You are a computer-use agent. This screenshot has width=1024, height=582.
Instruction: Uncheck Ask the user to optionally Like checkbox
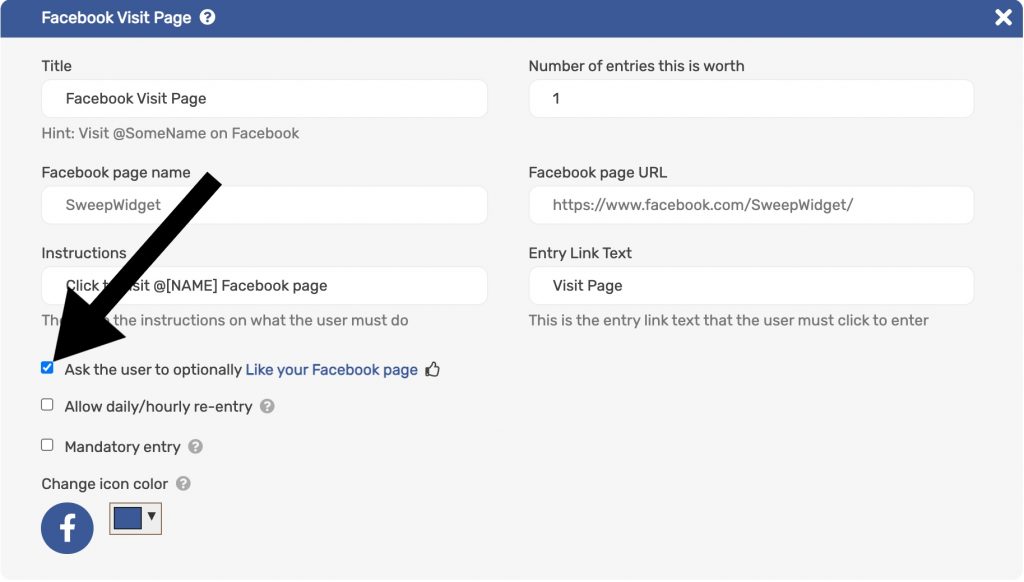pos(47,368)
